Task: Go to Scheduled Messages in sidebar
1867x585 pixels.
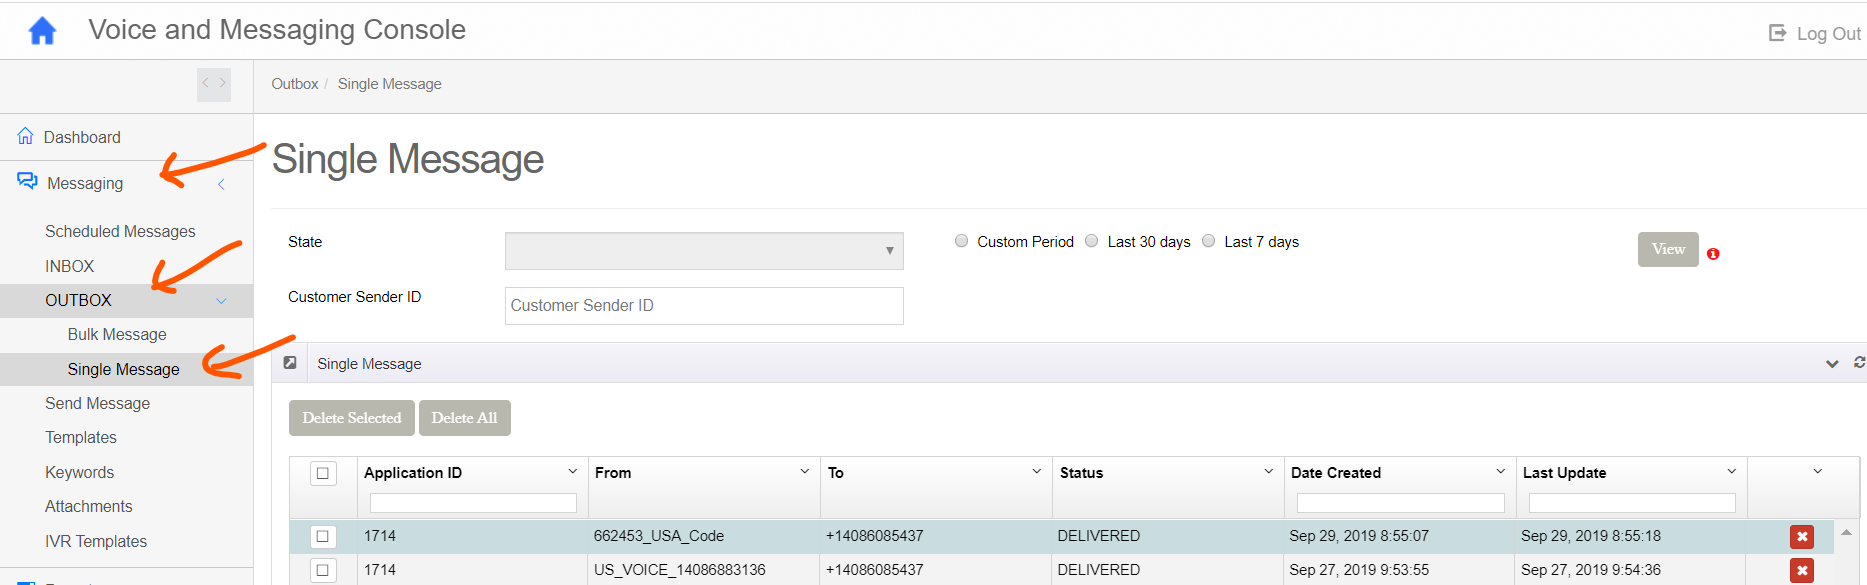Action: click(x=120, y=231)
